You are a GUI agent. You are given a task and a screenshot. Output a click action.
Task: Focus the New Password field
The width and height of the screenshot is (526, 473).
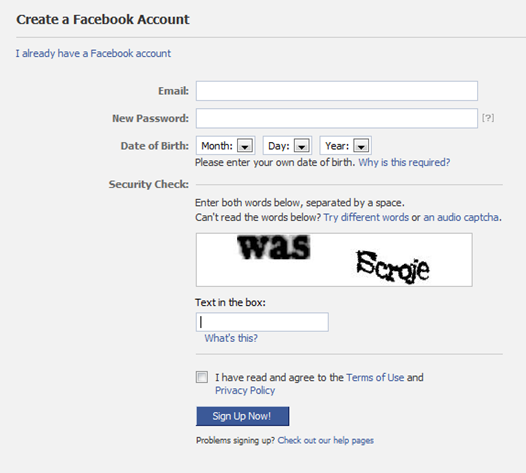pyautogui.click(x=336, y=118)
